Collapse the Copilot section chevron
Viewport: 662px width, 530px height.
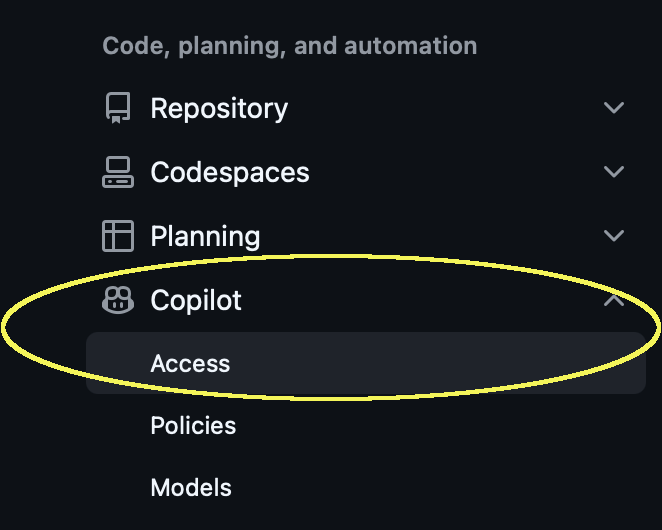(x=614, y=300)
